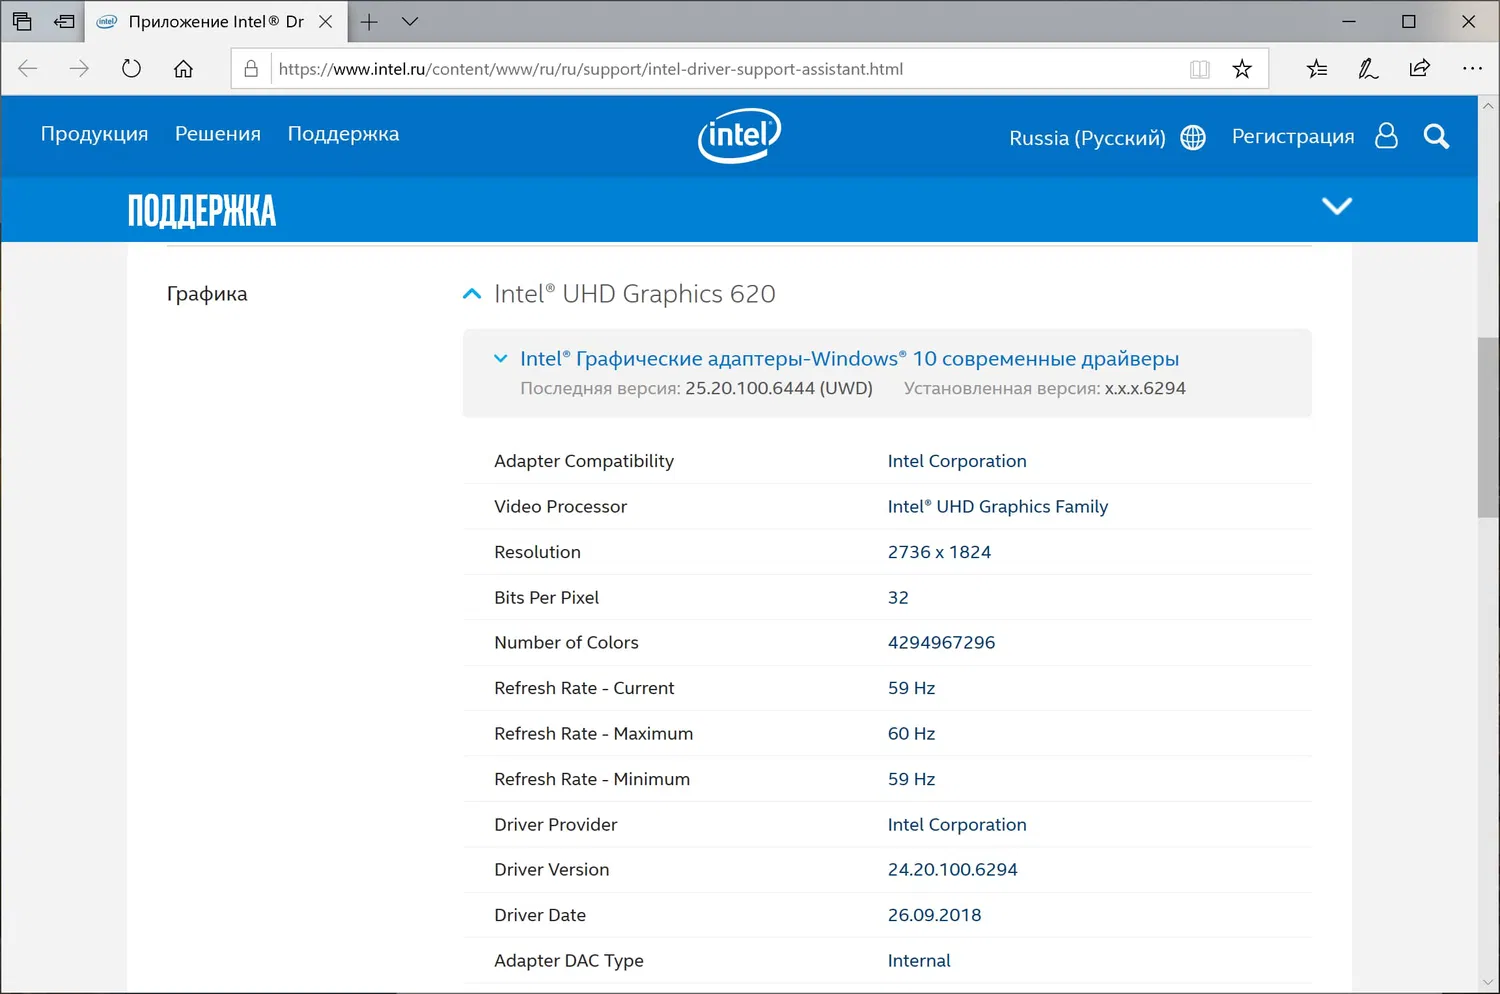
Task: Click the Регистрация link
Action: pos(1292,136)
